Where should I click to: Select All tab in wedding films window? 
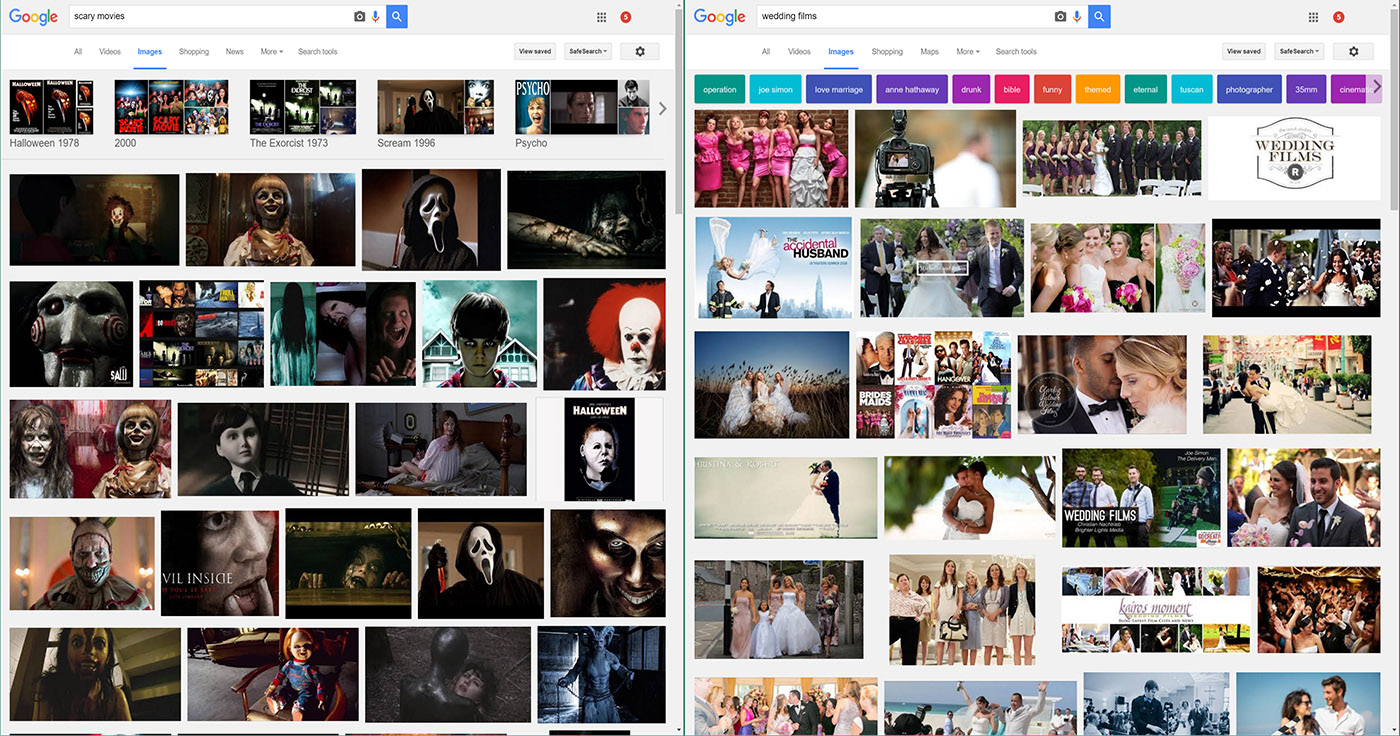click(x=766, y=51)
